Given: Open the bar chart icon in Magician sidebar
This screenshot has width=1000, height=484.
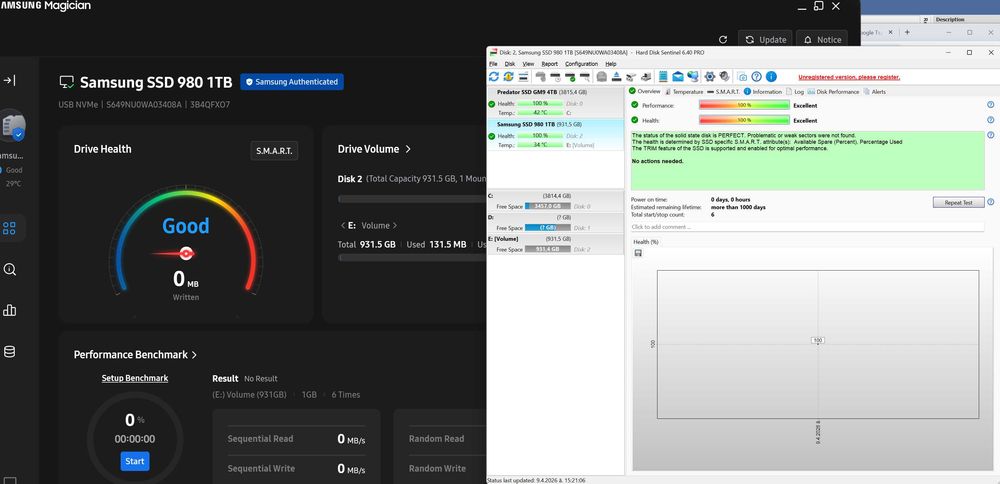Looking at the screenshot, I should click(x=9, y=311).
